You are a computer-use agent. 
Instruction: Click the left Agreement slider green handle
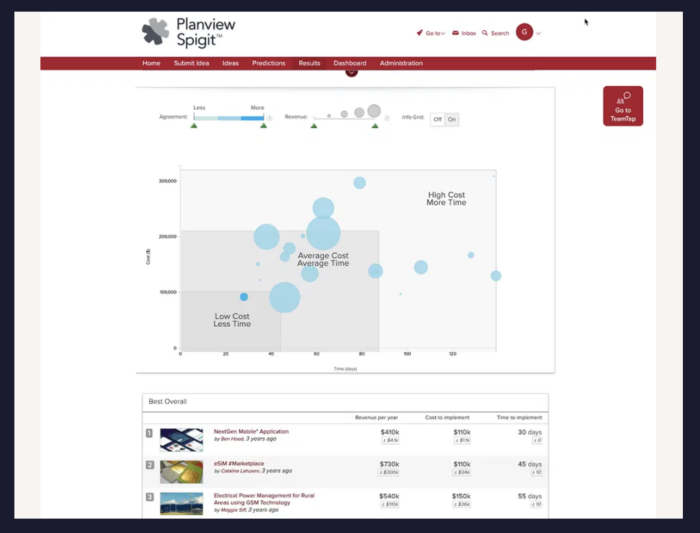[x=194, y=126]
